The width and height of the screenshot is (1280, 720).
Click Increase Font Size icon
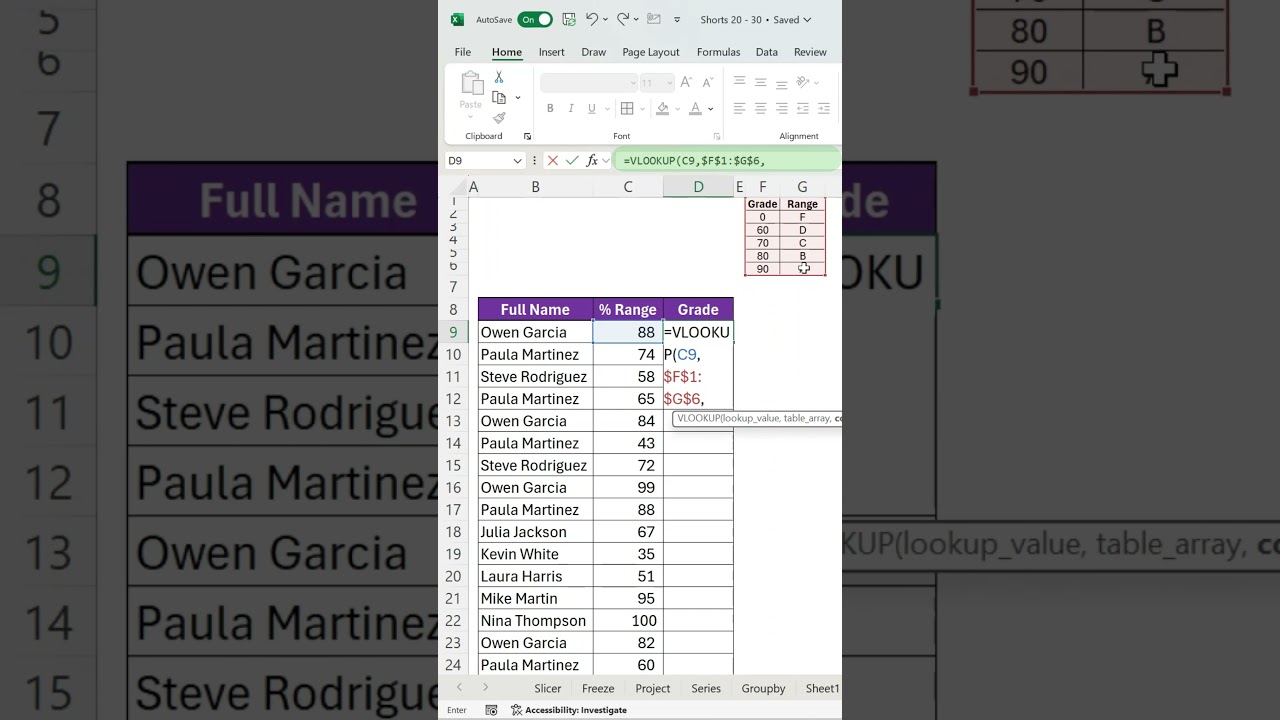pos(686,83)
